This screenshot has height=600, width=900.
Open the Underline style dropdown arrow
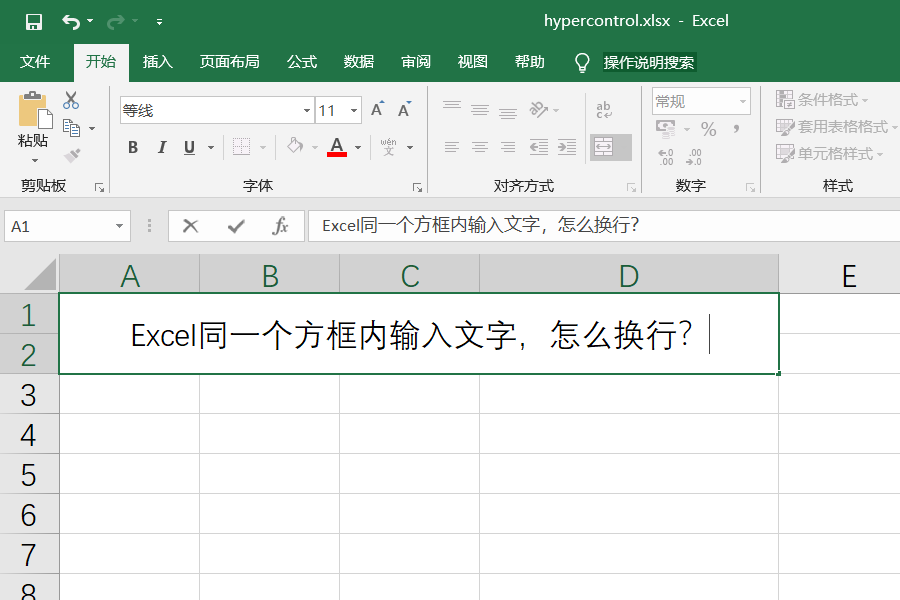(211, 148)
